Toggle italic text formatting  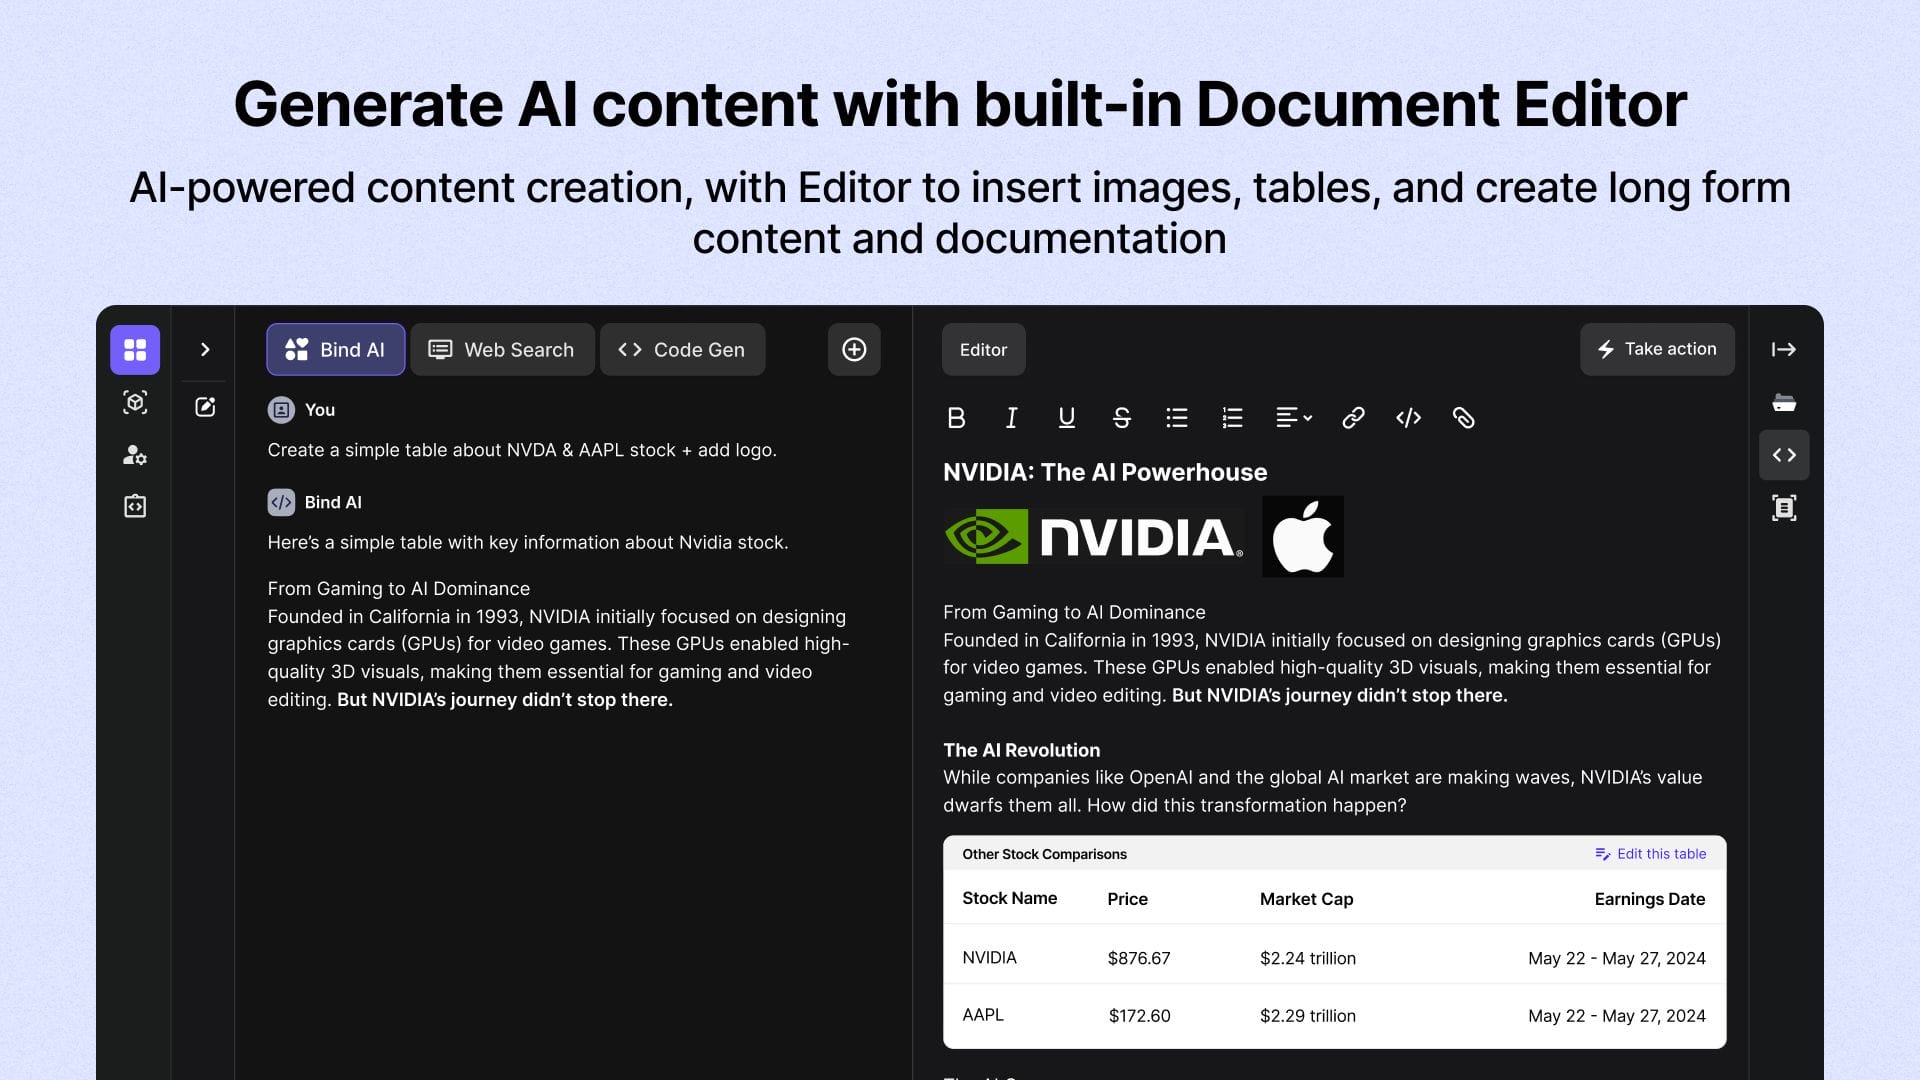click(1011, 418)
